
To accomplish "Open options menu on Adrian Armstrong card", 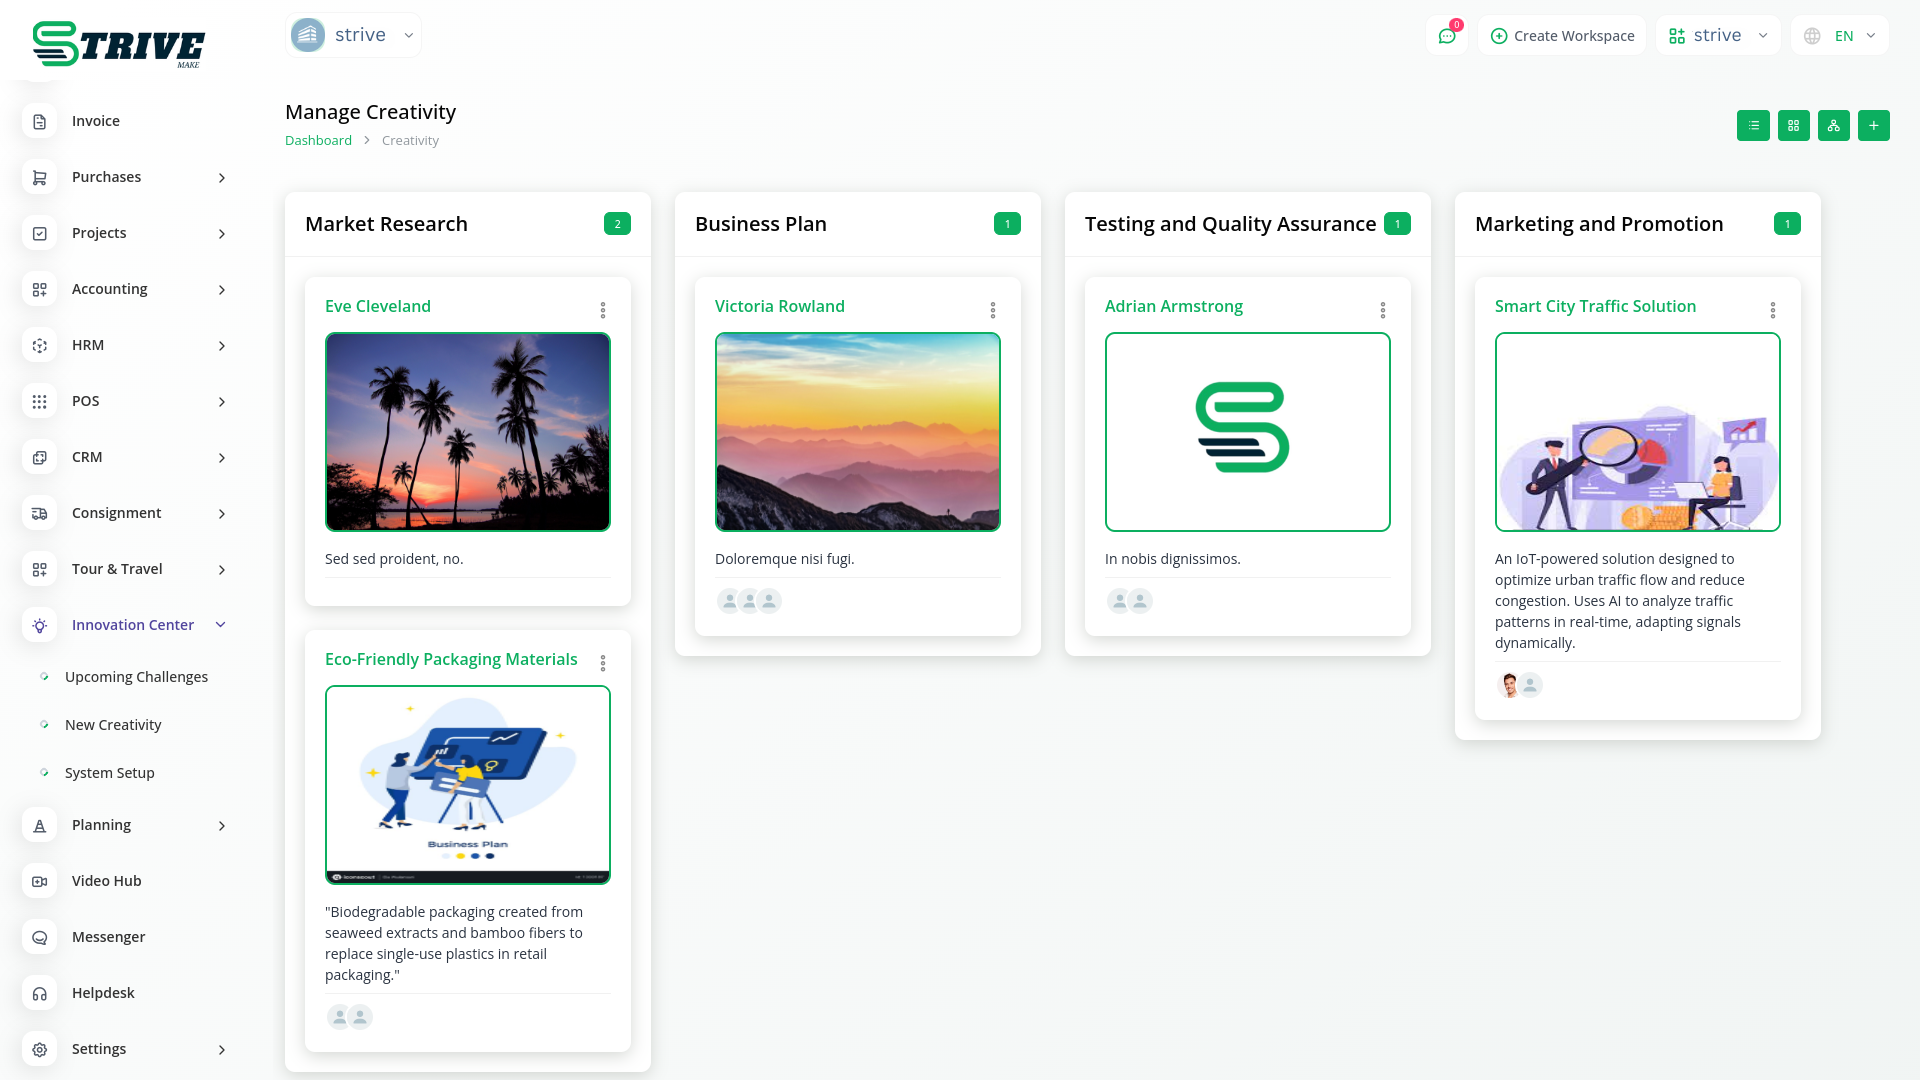I will pyautogui.click(x=1382, y=310).
